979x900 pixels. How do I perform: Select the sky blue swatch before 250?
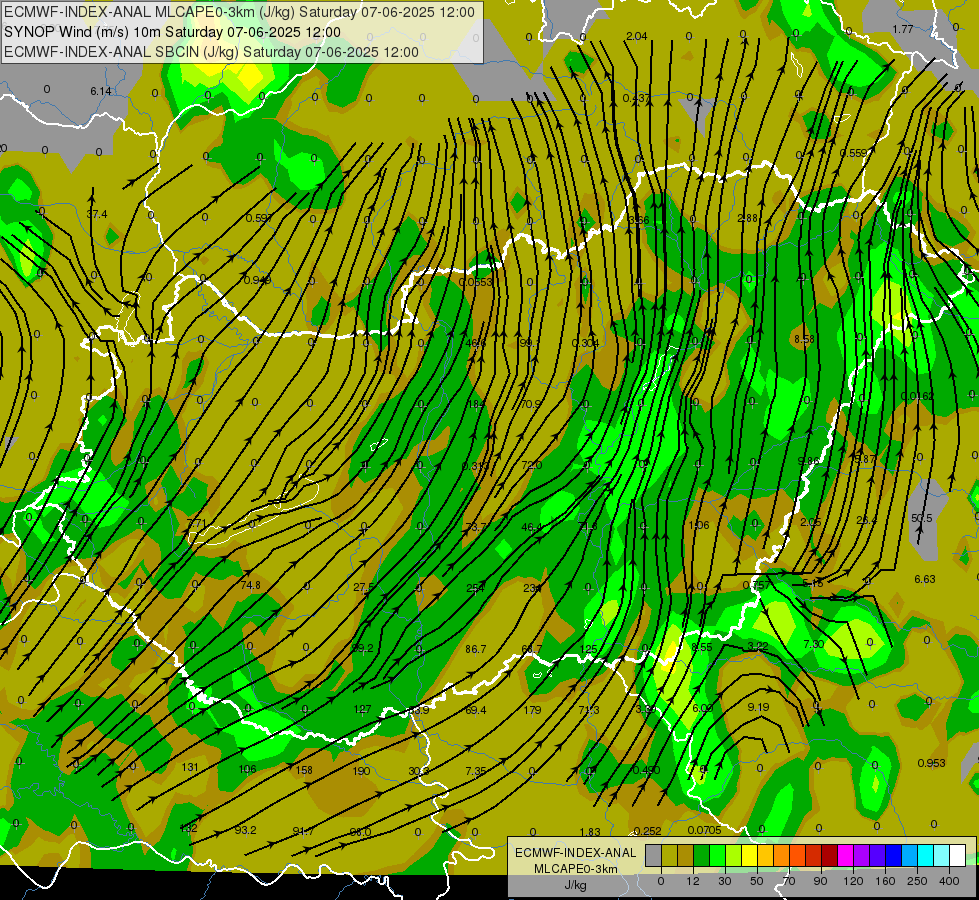[x=910, y=856]
